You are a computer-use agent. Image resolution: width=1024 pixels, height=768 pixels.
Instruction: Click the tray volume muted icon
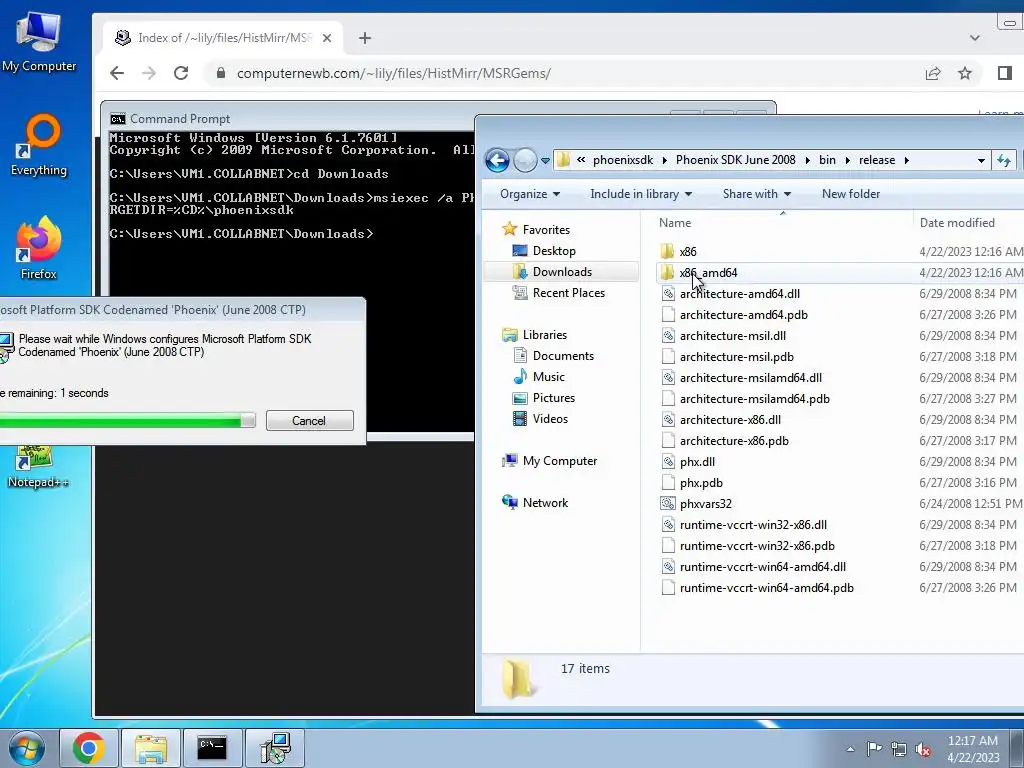click(923, 750)
